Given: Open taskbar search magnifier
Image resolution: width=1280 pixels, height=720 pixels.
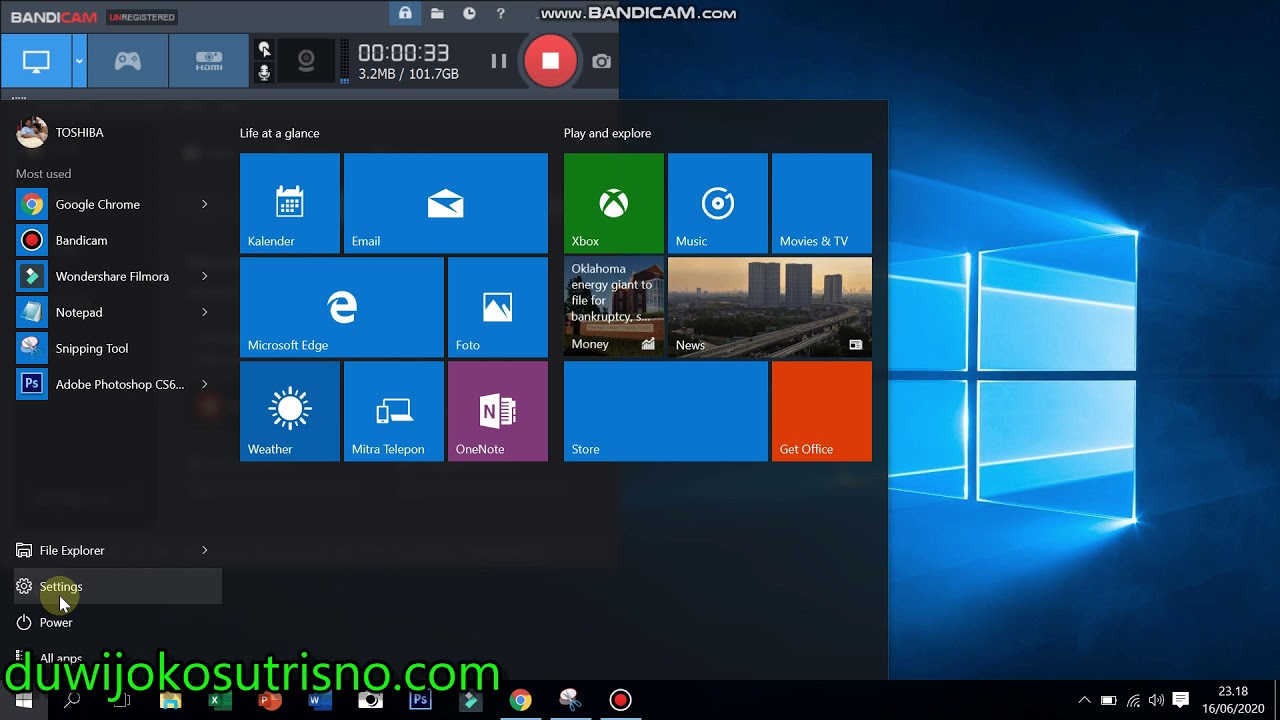Looking at the screenshot, I should pos(72,701).
